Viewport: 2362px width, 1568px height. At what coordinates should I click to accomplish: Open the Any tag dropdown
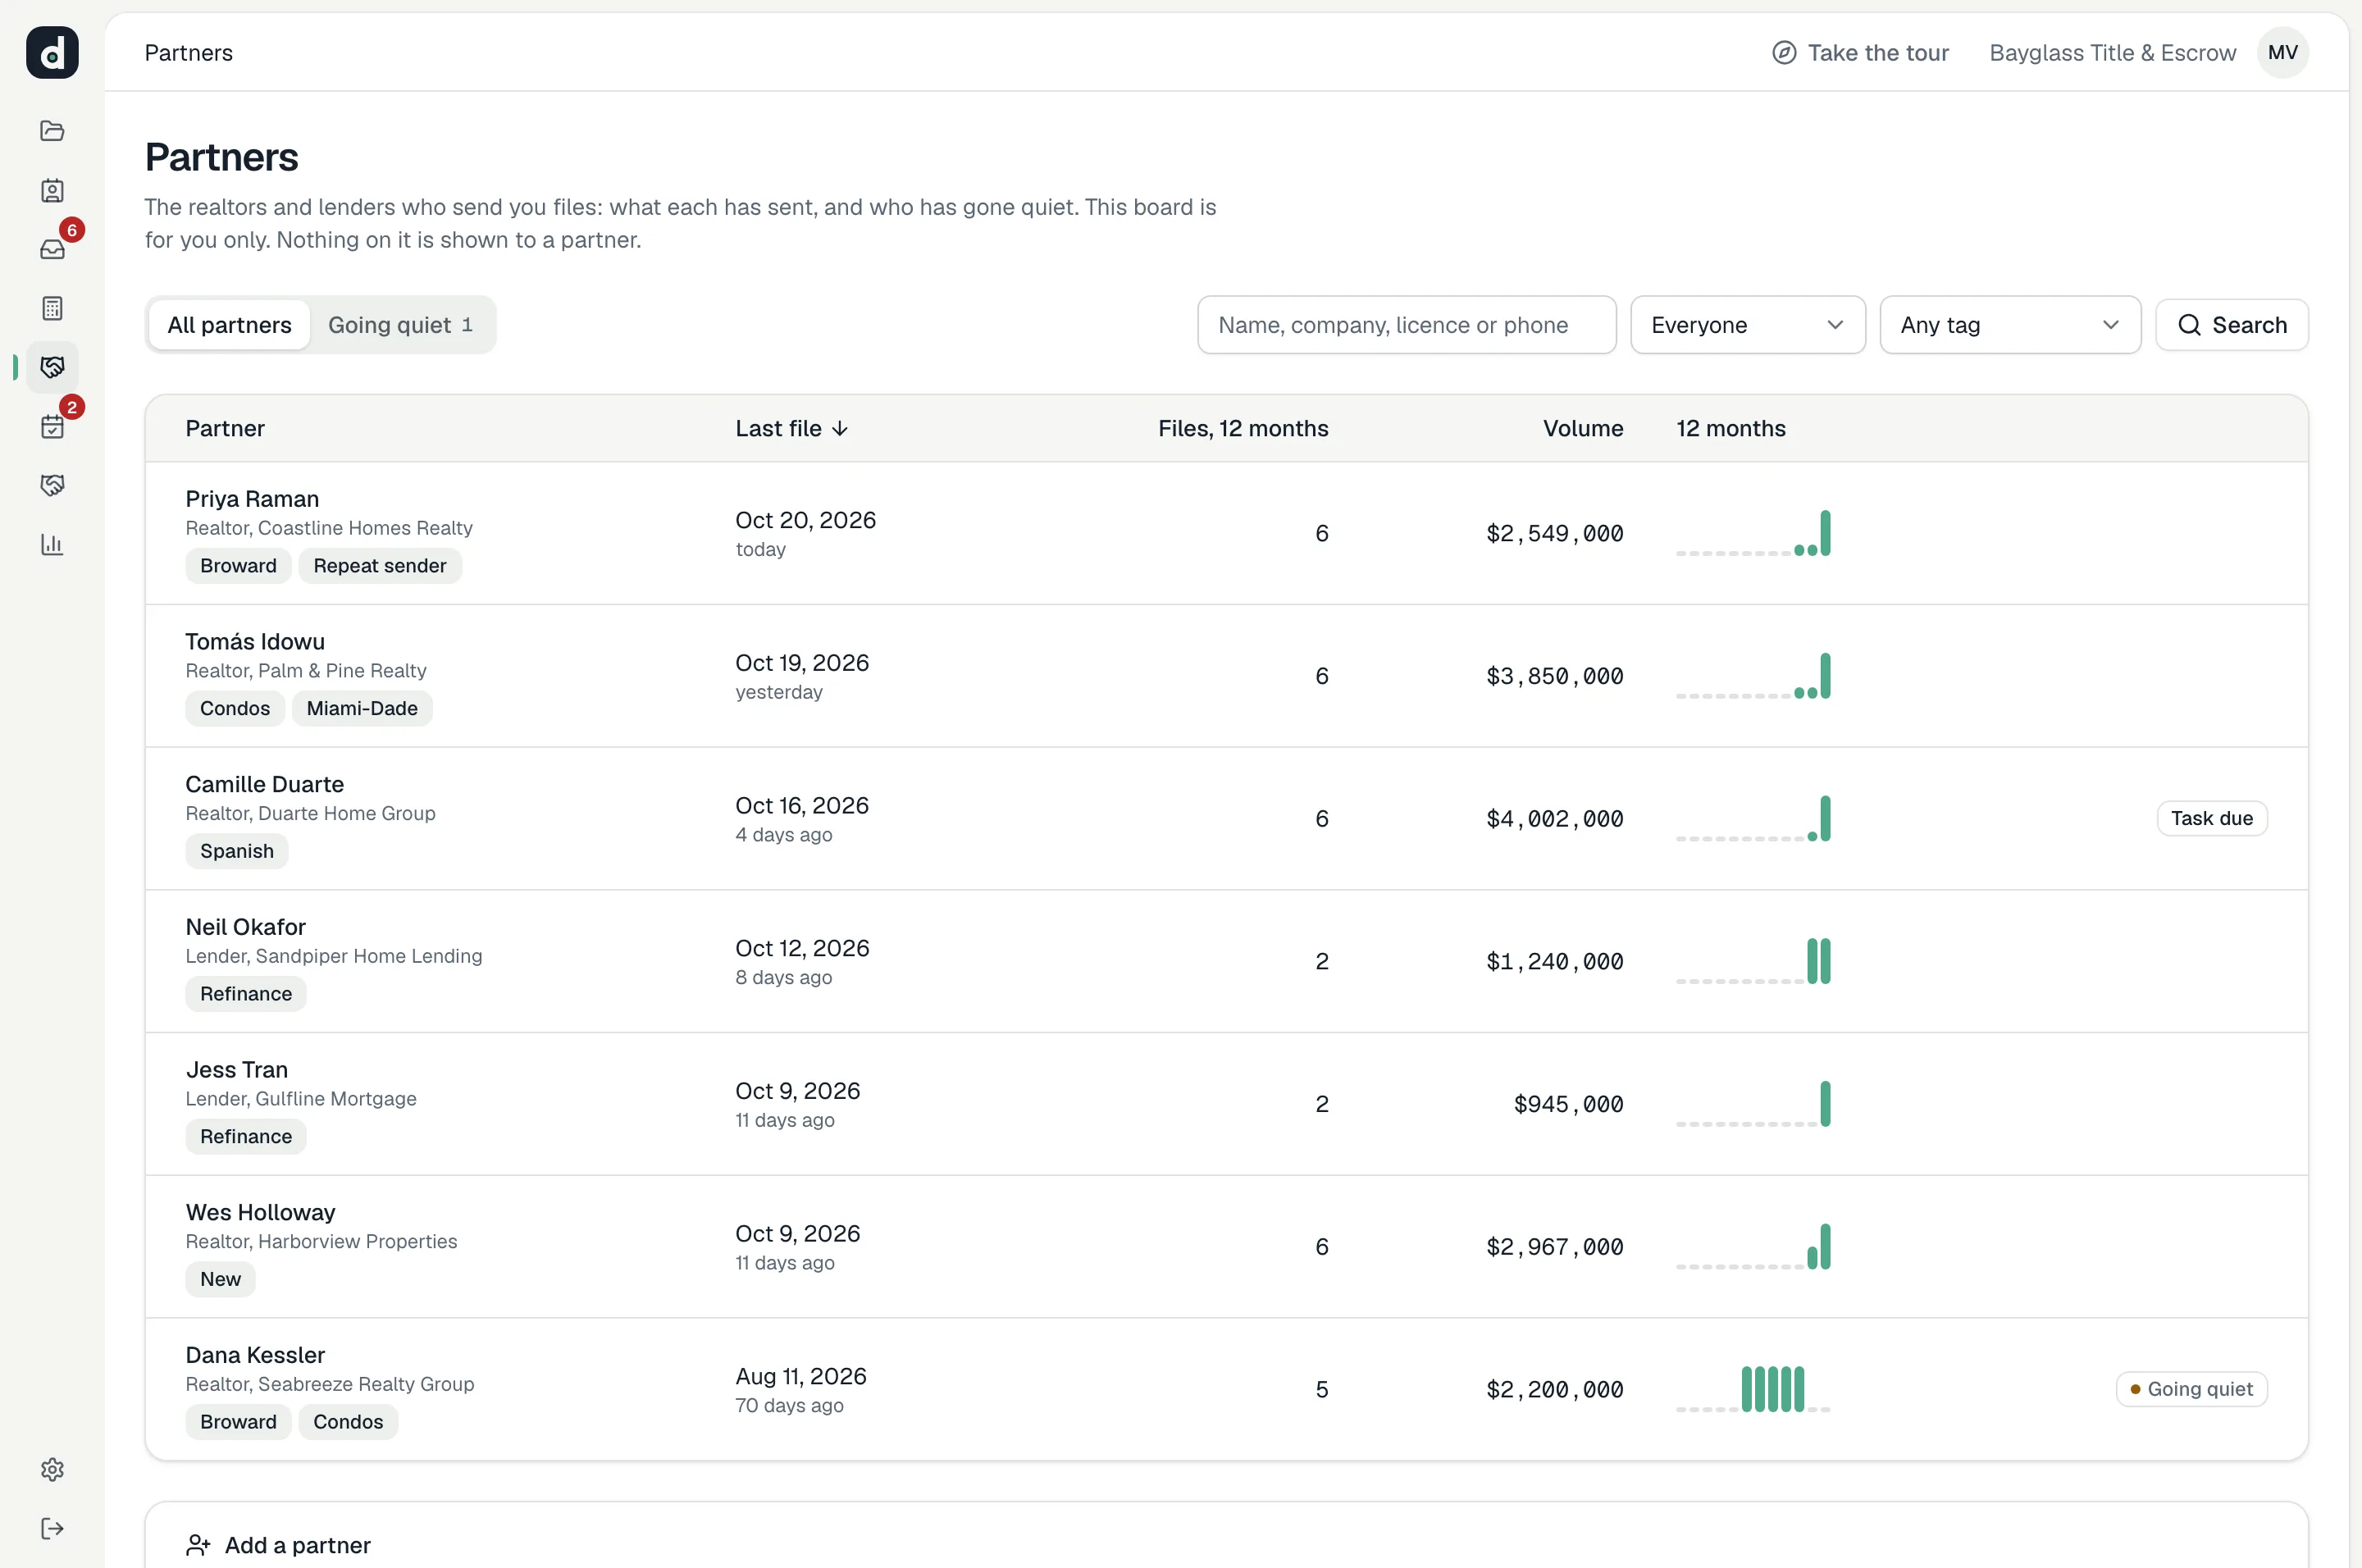(2010, 325)
